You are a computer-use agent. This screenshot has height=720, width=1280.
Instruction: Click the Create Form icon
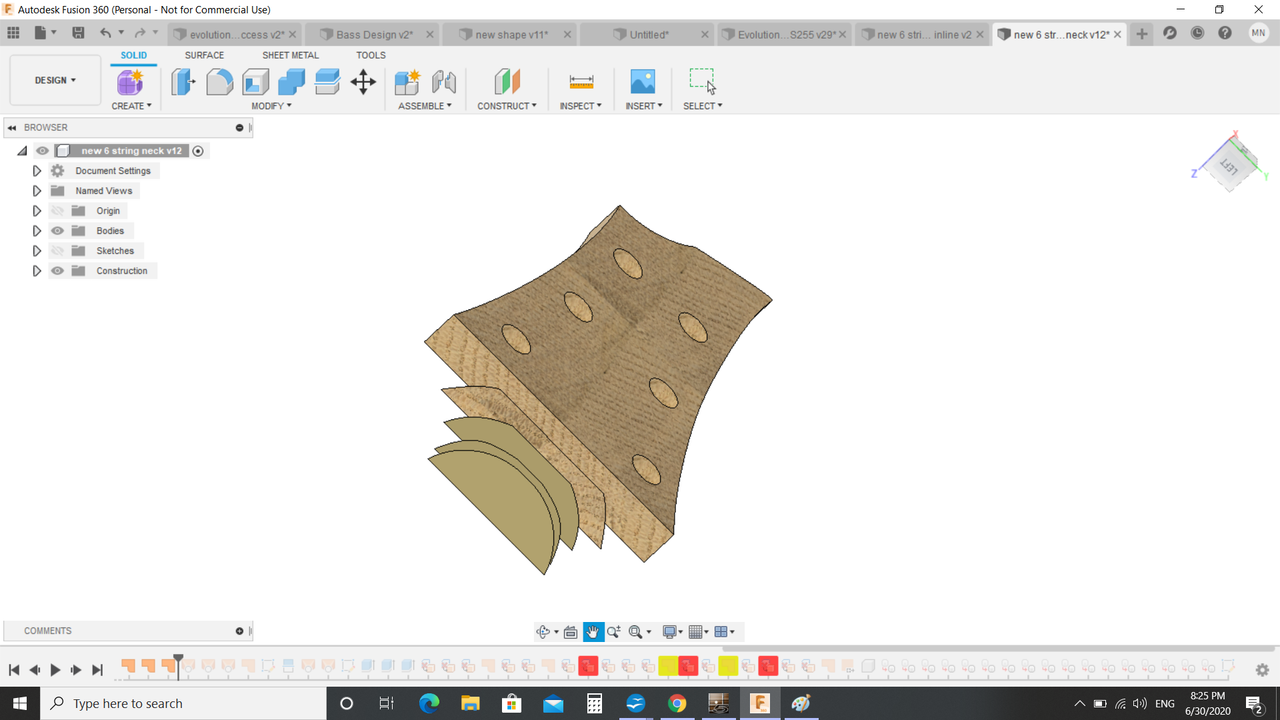131,82
